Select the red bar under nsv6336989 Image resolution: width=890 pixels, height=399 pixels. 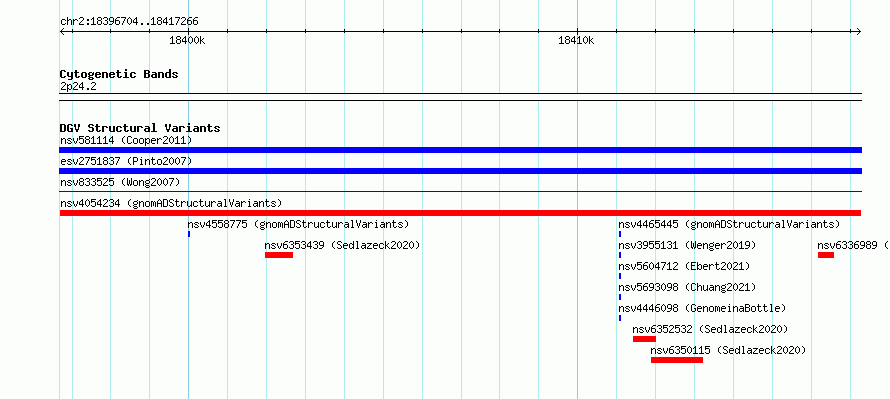point(826,255)
